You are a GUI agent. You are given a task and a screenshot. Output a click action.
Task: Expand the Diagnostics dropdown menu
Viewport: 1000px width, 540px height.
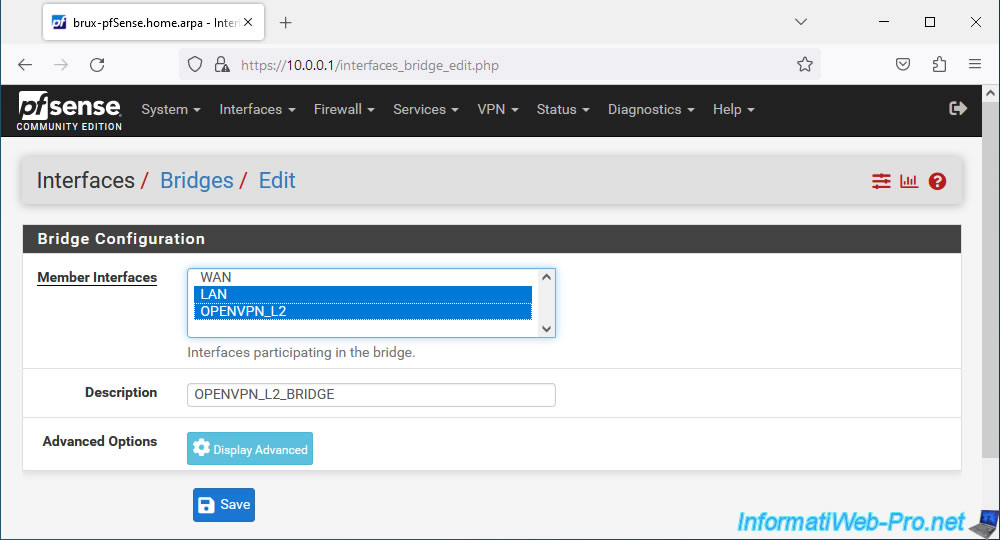click(x=651, y=110)
